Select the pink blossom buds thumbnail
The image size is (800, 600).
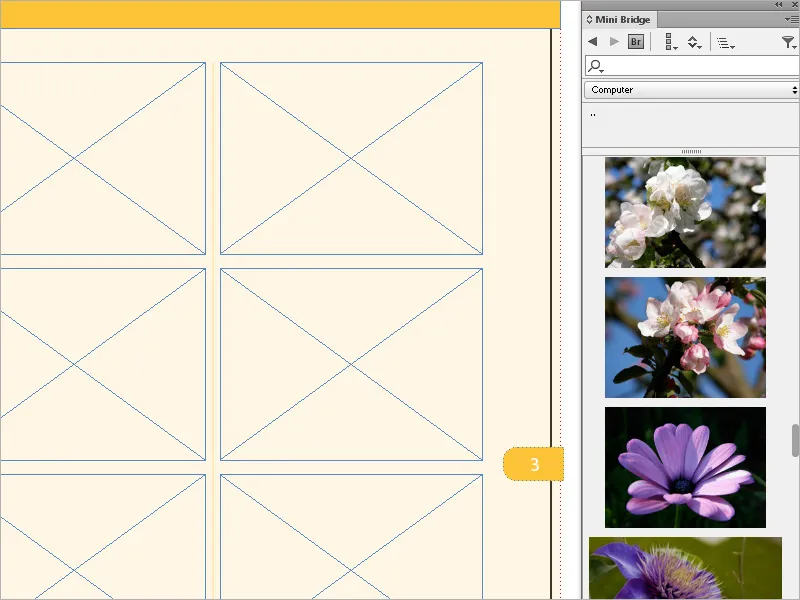point(685,337)
